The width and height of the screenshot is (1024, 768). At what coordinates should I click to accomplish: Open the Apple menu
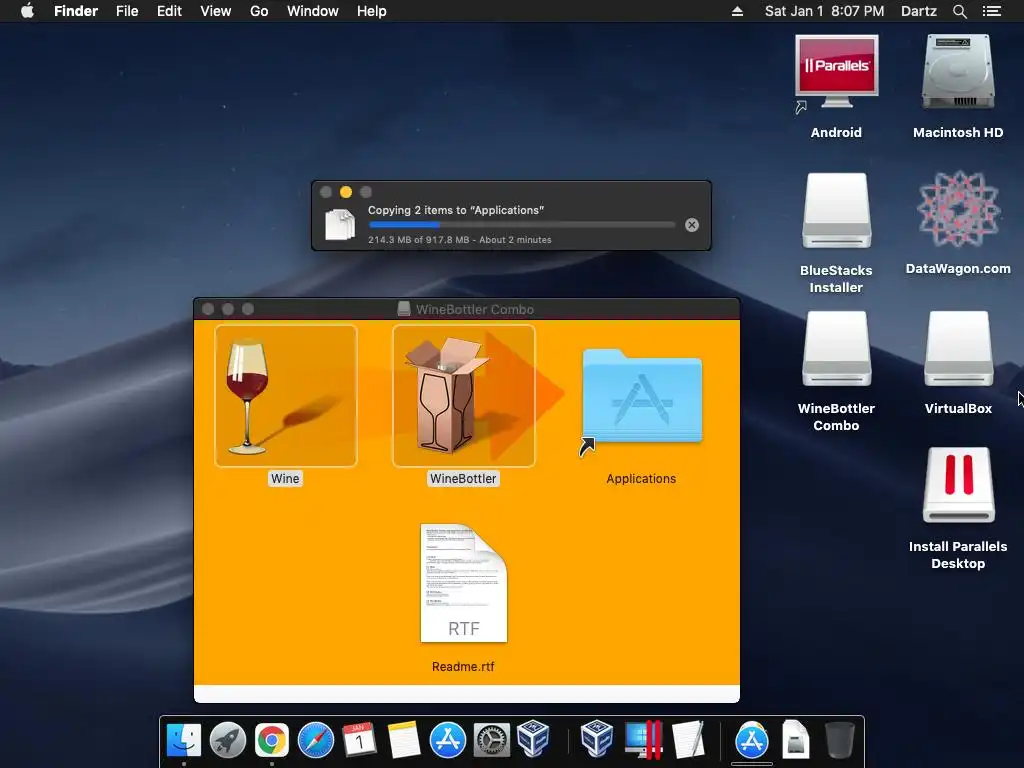(27, 11)
